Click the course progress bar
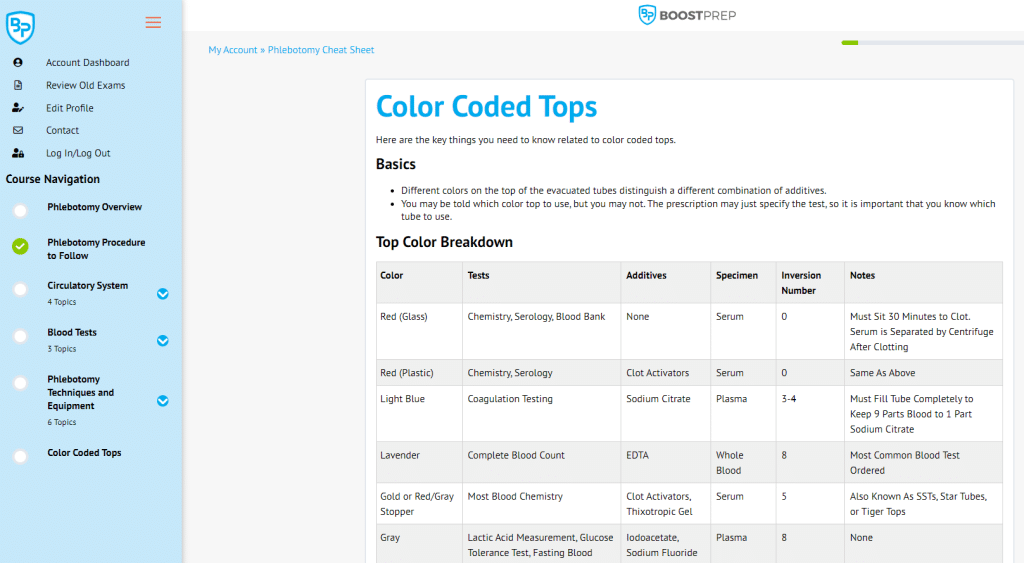 pyautogui.click(x=931, y=43)
